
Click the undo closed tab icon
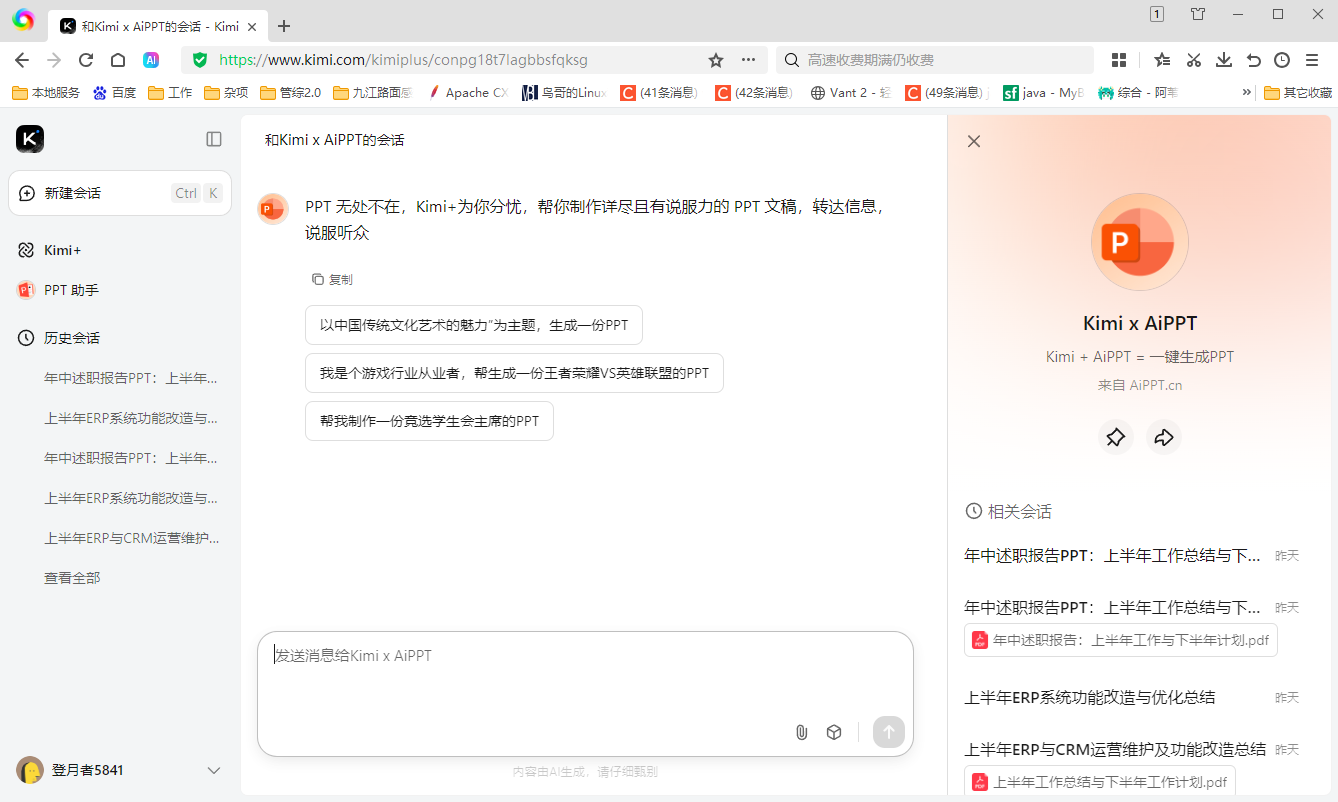click(1253, 60)
